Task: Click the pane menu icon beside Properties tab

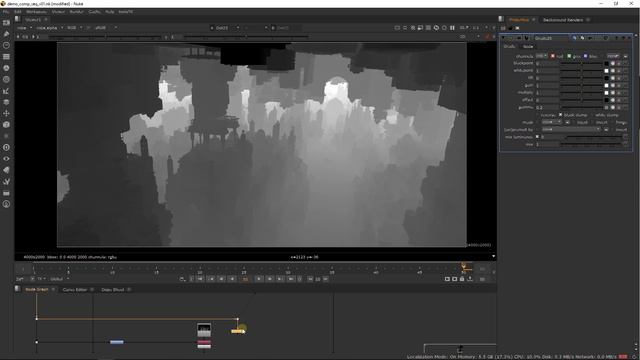Action: coord(501,19)
